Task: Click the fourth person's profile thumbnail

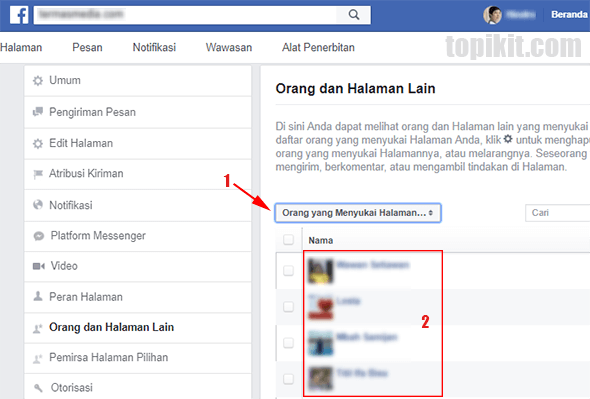Action: [320, 379]
